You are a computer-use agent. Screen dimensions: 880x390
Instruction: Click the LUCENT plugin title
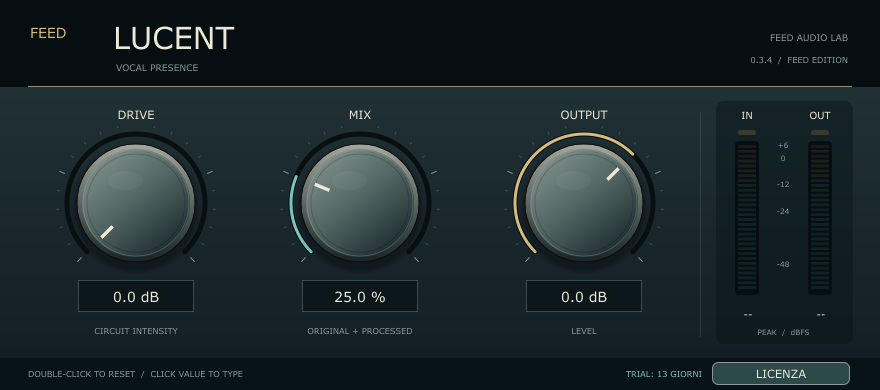(x=174, y=39)
